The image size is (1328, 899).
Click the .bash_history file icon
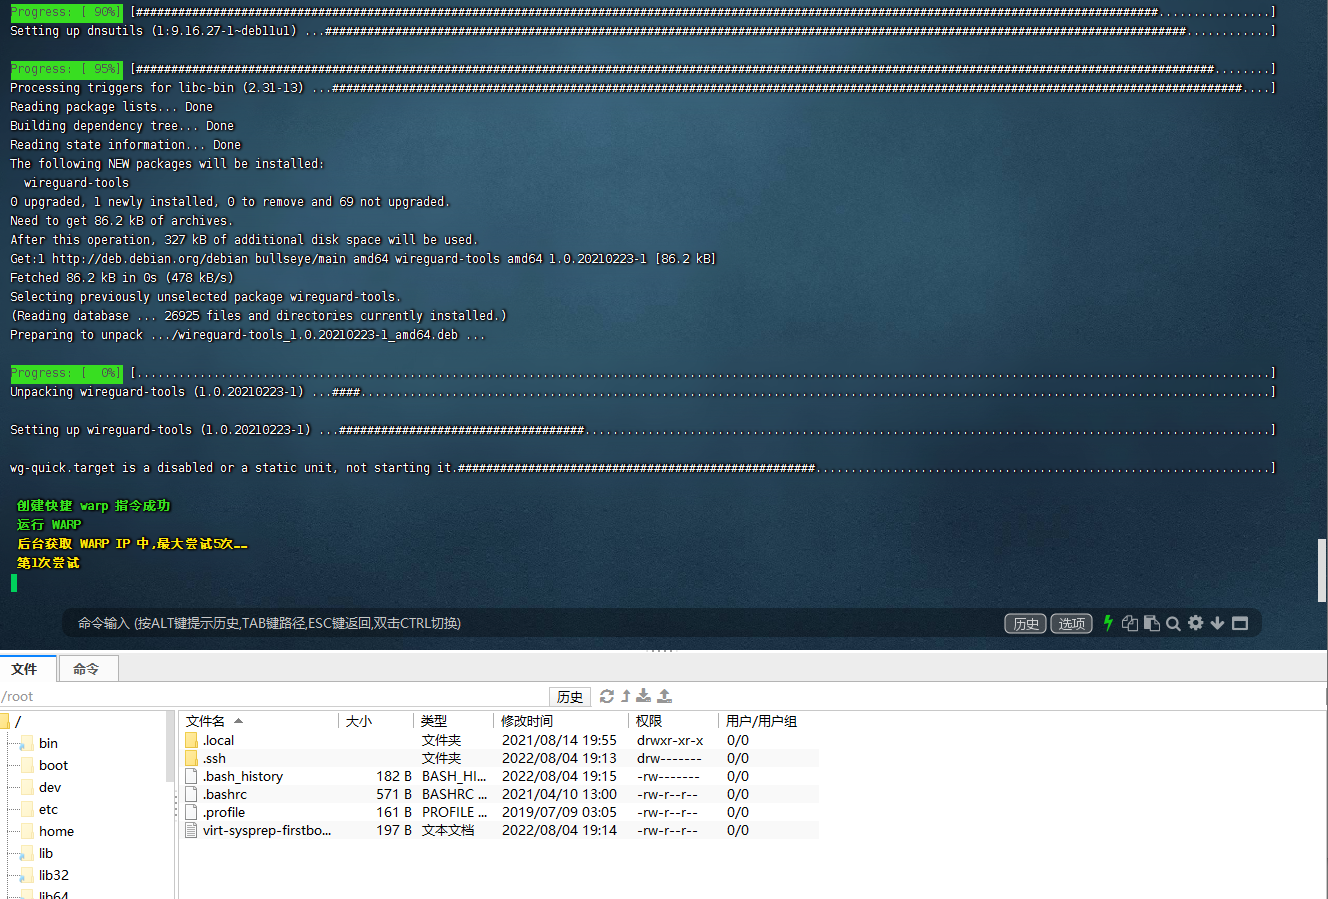click(191, 776)
